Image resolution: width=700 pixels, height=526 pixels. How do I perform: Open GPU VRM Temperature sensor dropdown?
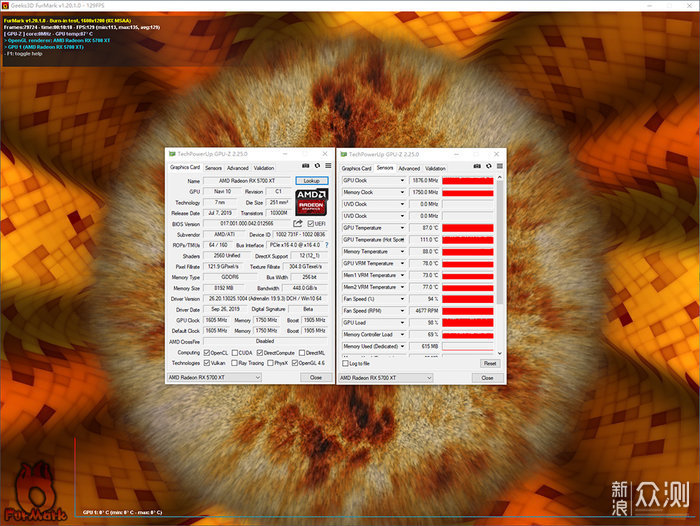(x=402, y=263)
